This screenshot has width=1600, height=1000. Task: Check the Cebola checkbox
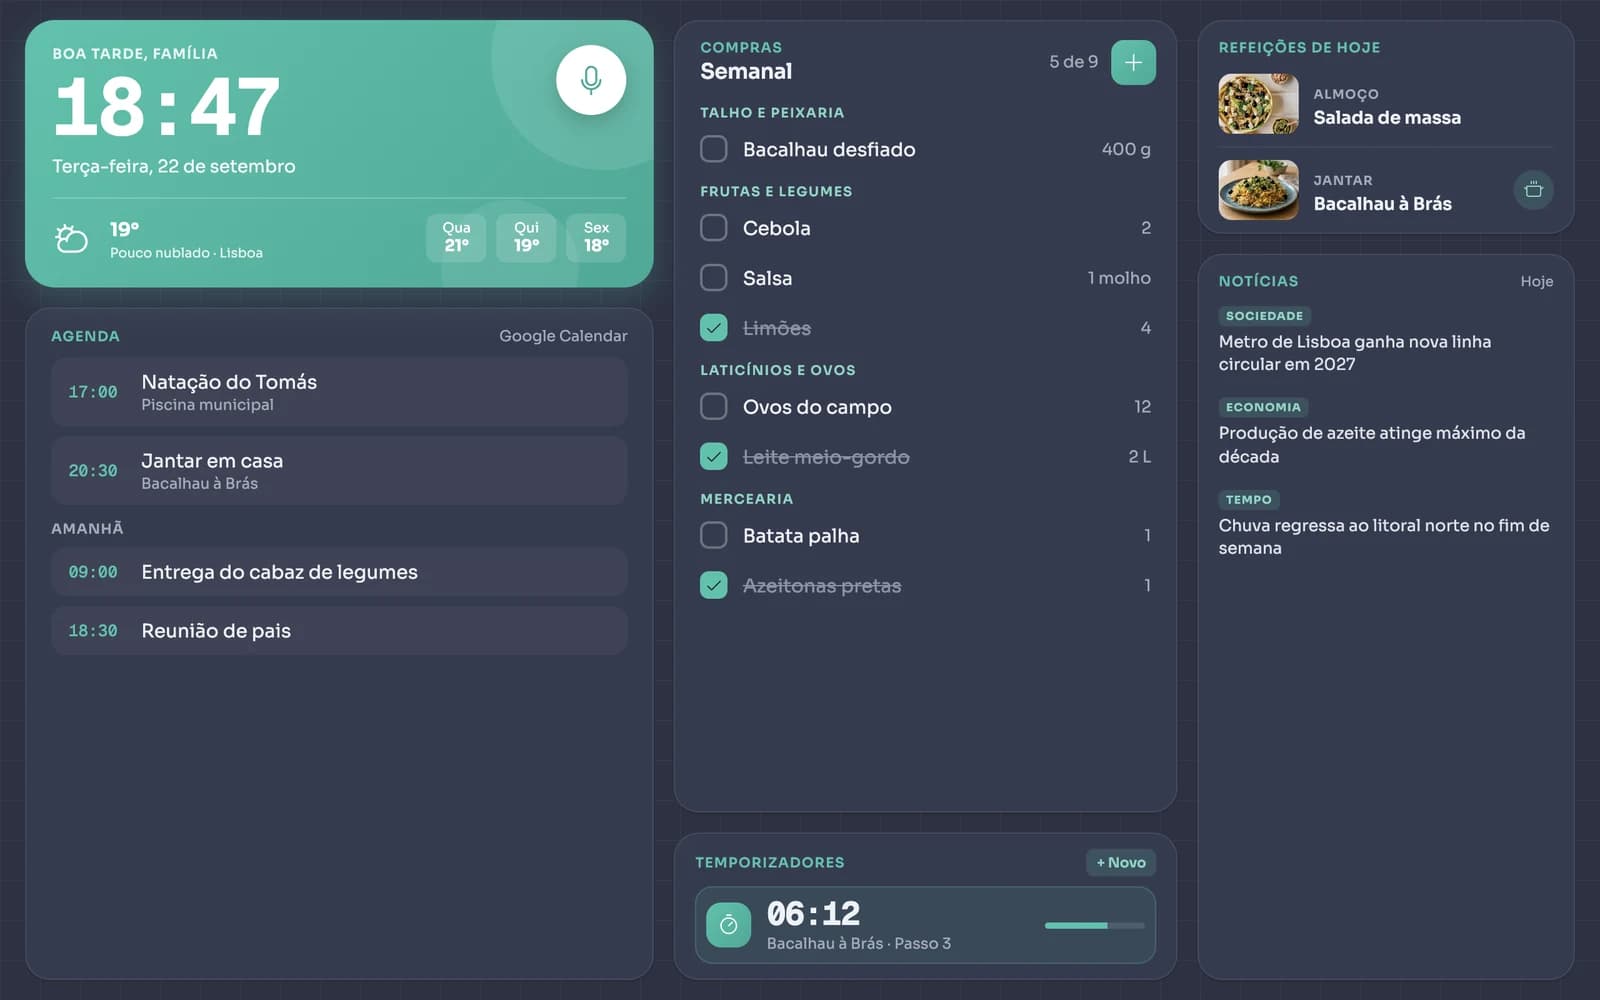[713, 228]
